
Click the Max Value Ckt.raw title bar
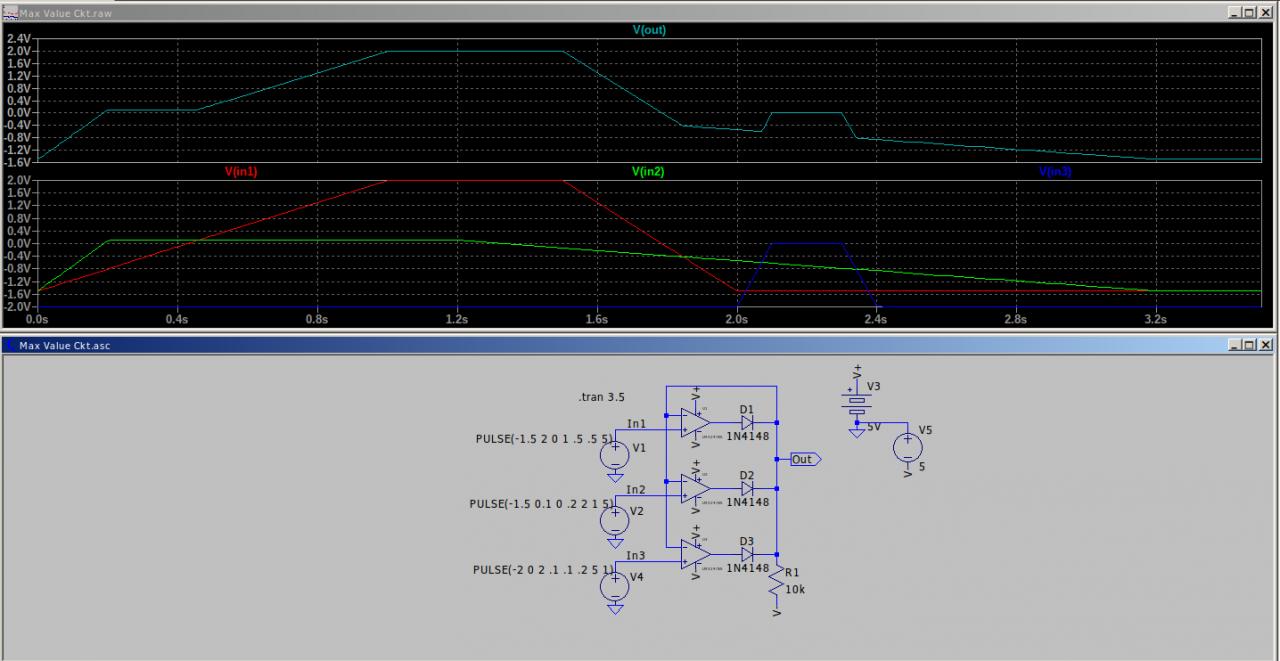pyautogui.click(x=640, y=14)
